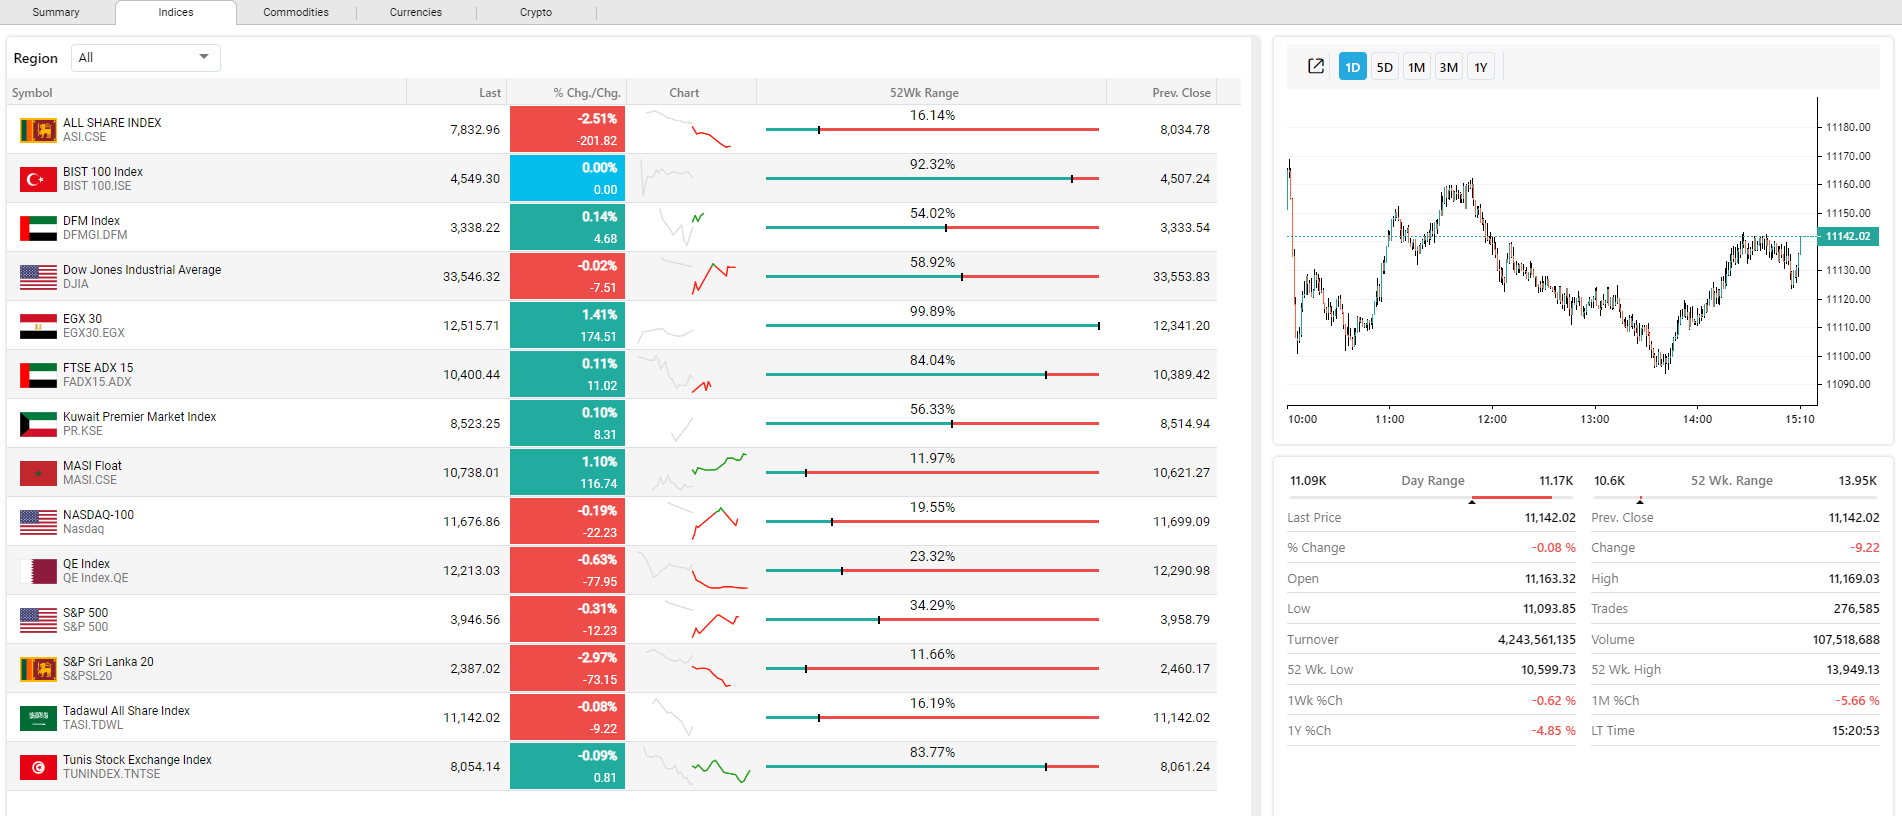Click the -2.51% change cell for ALL SHARE INDEX
The height and width of the screenshot is (816, 1902).
[567, 129]
